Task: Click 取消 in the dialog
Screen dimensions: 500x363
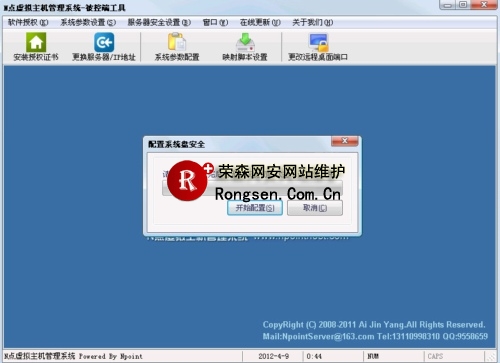Action: [x=315, y=208]
